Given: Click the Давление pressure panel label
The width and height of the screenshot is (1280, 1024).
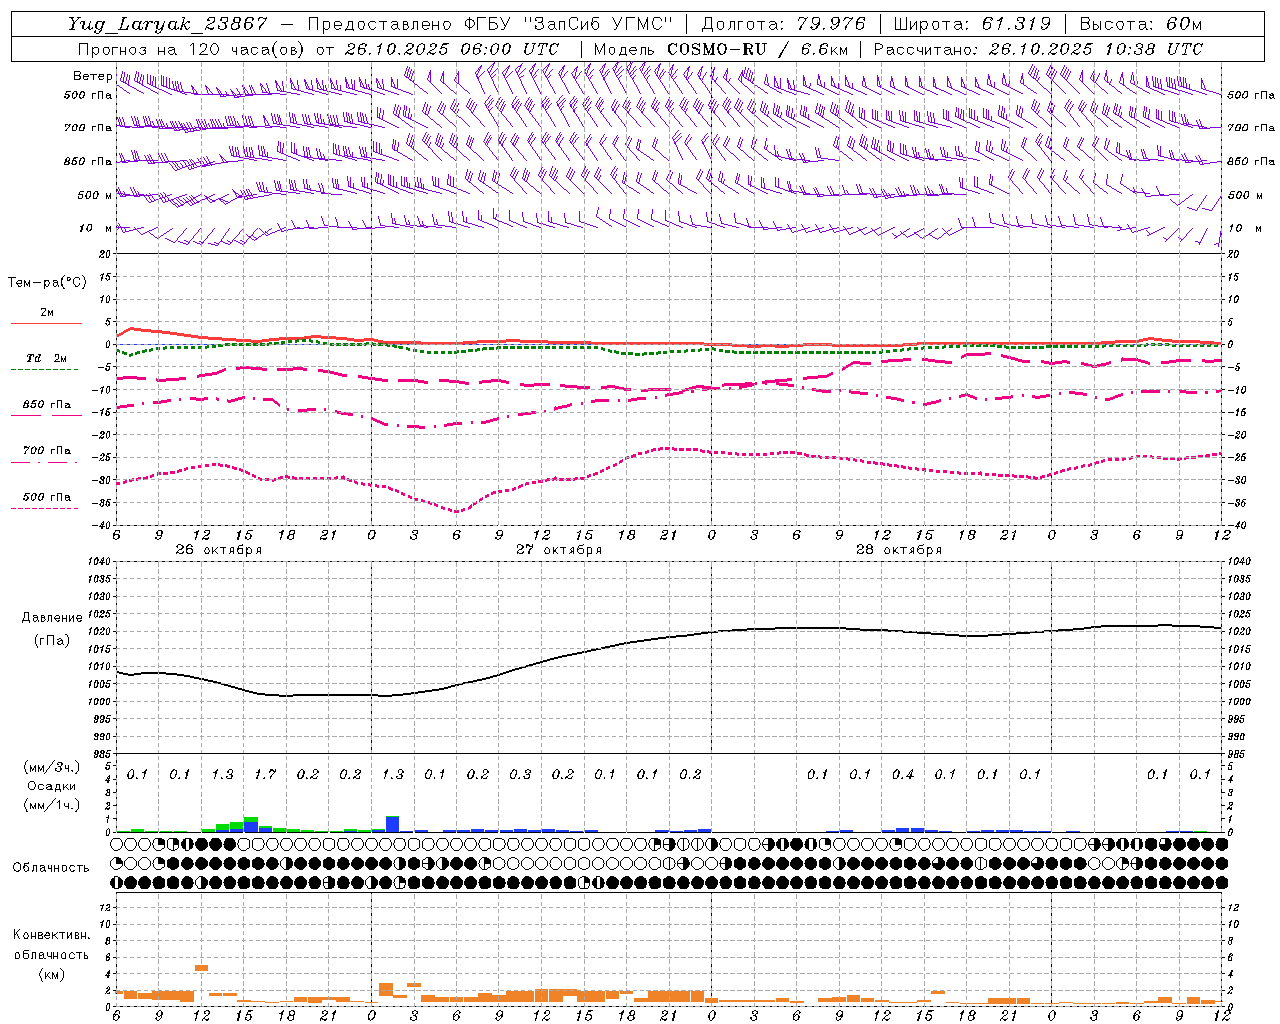Looking at the screenshot, I should tap(52, 618).
